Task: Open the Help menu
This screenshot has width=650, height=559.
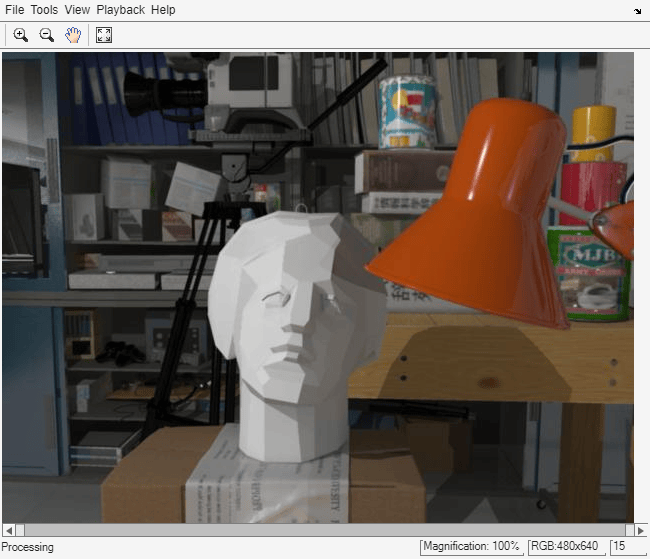Action: 163,10
